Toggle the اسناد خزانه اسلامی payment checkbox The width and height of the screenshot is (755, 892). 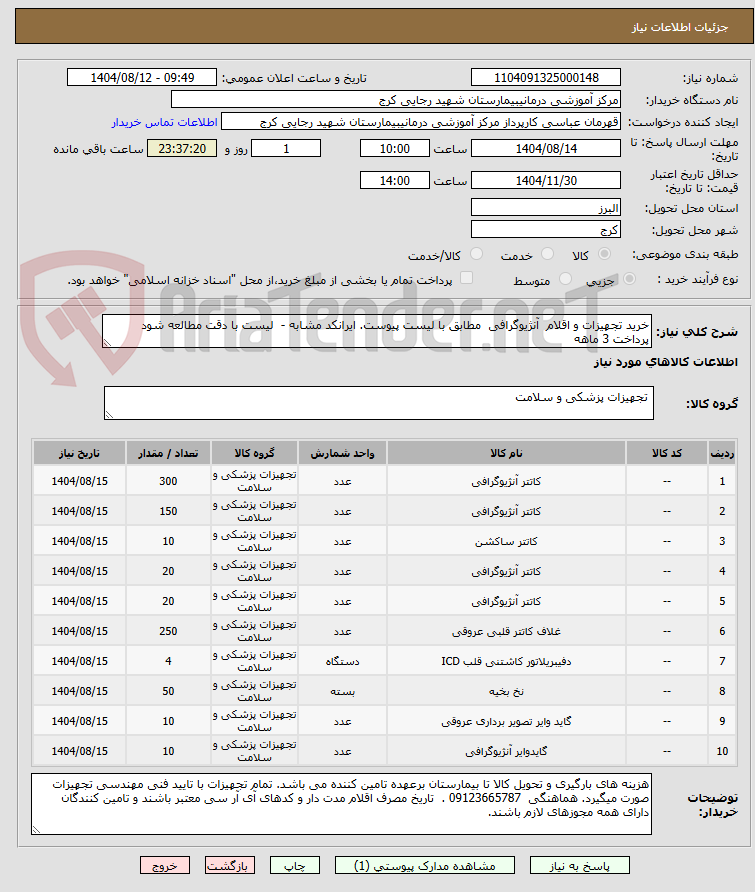[466, 278]
